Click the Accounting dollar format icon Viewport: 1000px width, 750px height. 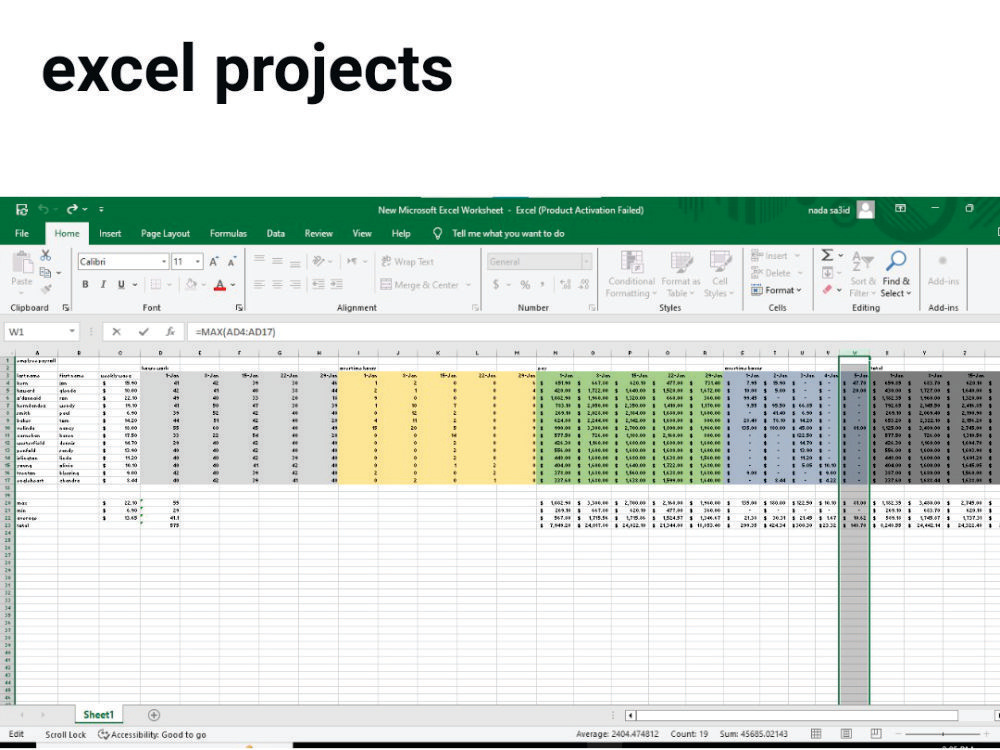pyautogui.click(x=496, y=284)
